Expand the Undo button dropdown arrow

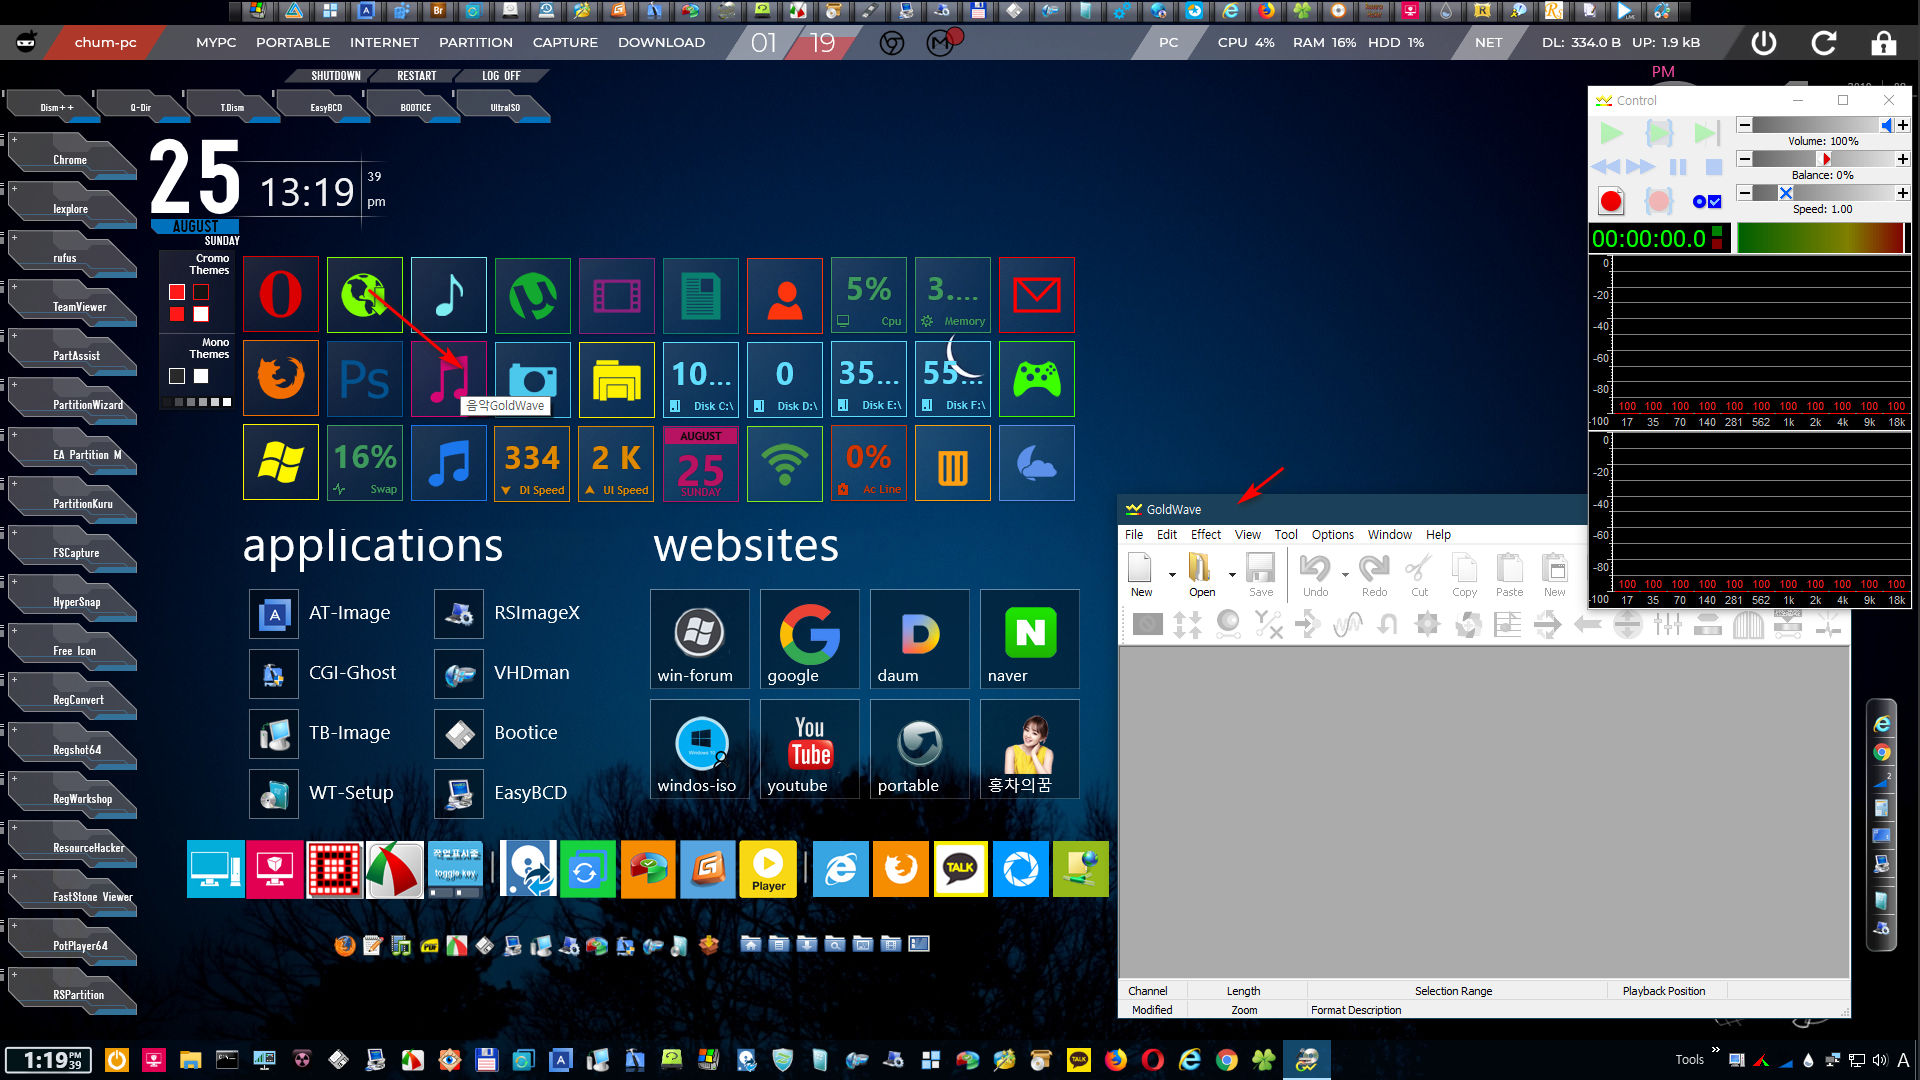1345,575
